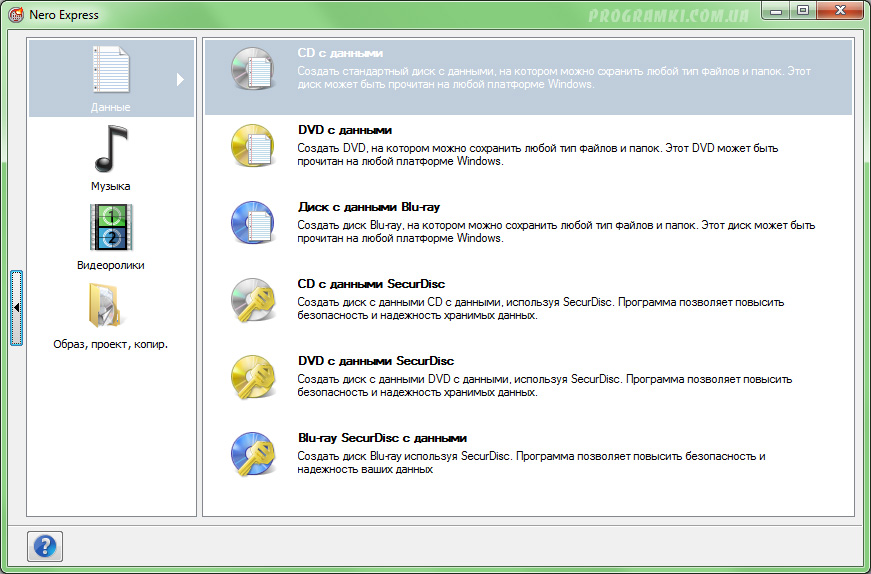Viewport: 871px width, 574px height.
Task: Open the Видеоролики film strip icon
Action: pos(111,227)
